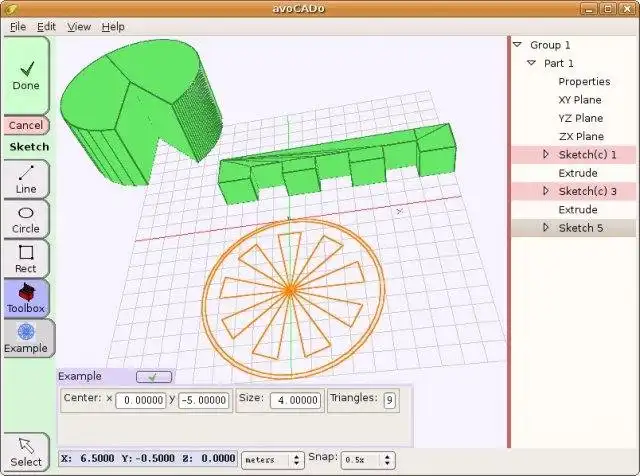Screen dimensions: 640x476
Task: Click the orange wheel sketch center
Action: click(x=290, y=290)
